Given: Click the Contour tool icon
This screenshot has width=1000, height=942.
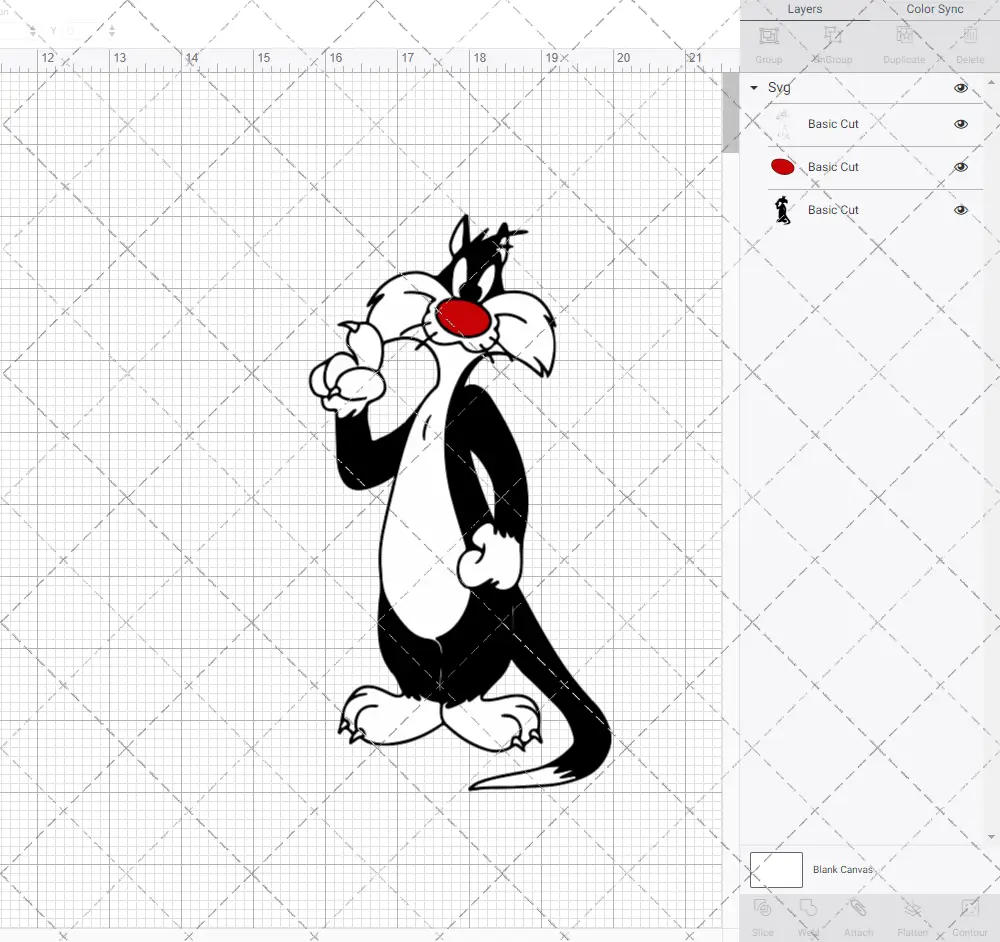Looking at the screenshot, I should click(x=969, y=908).
